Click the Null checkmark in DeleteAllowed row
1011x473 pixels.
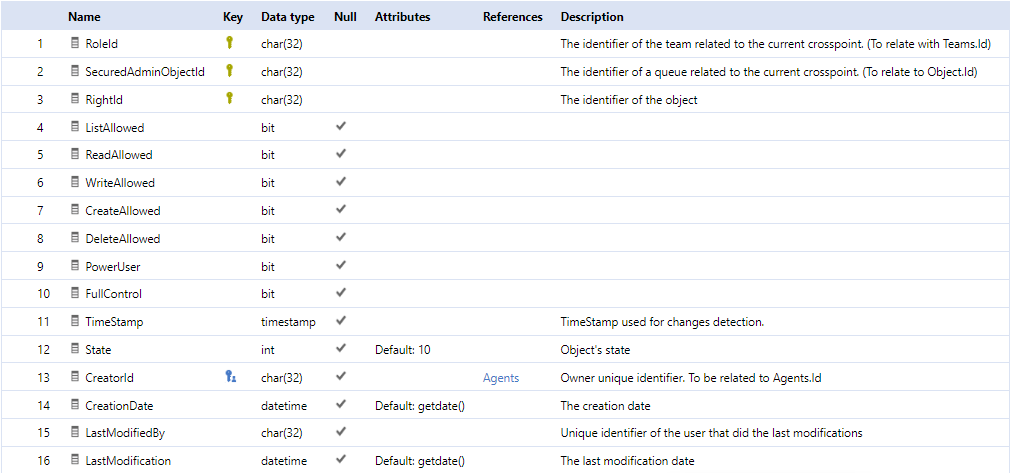point(341,238)
